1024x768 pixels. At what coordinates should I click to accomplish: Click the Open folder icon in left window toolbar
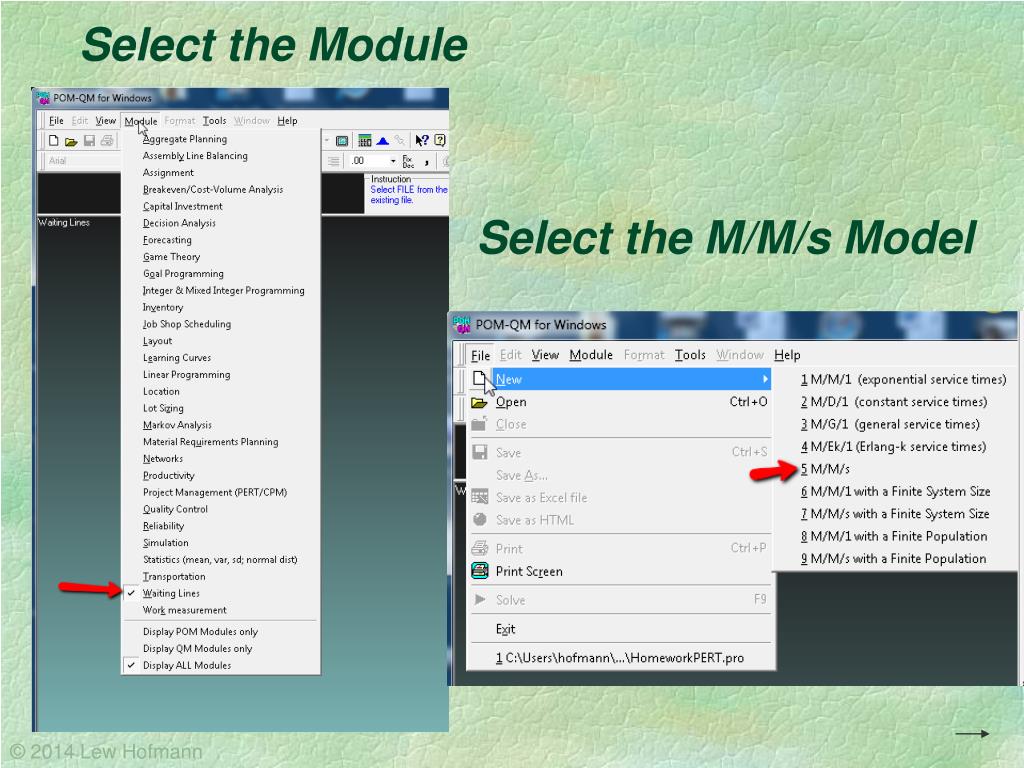coord(71,141)
